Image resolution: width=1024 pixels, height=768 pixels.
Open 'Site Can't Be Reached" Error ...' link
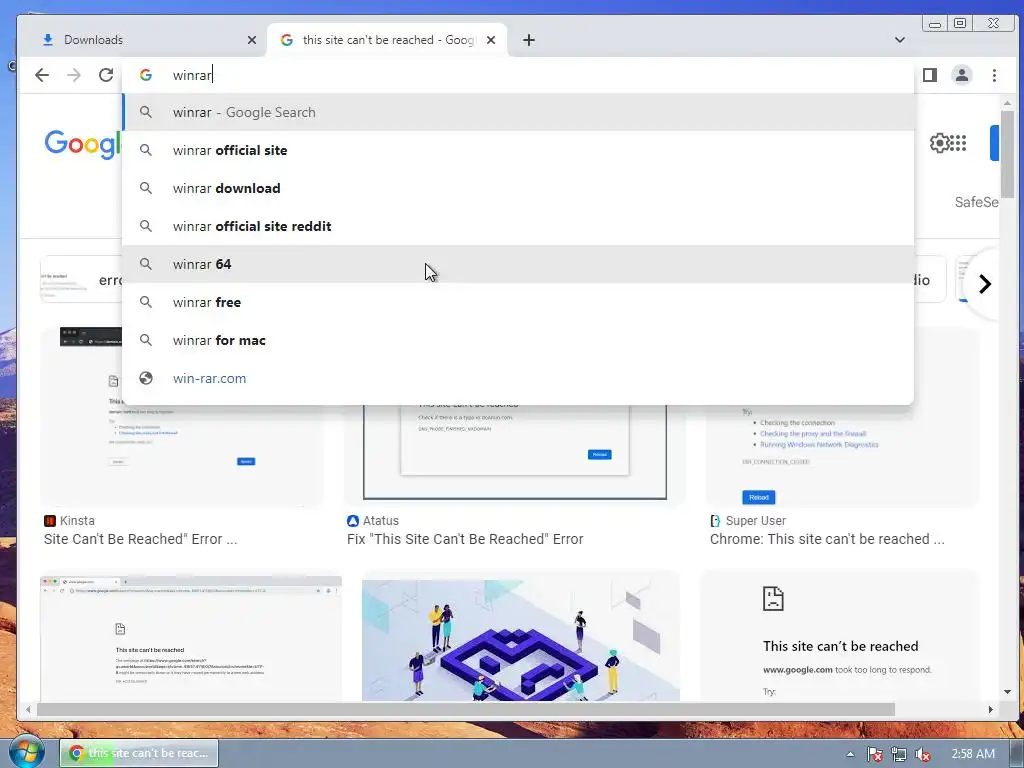(x=140, y=539)
